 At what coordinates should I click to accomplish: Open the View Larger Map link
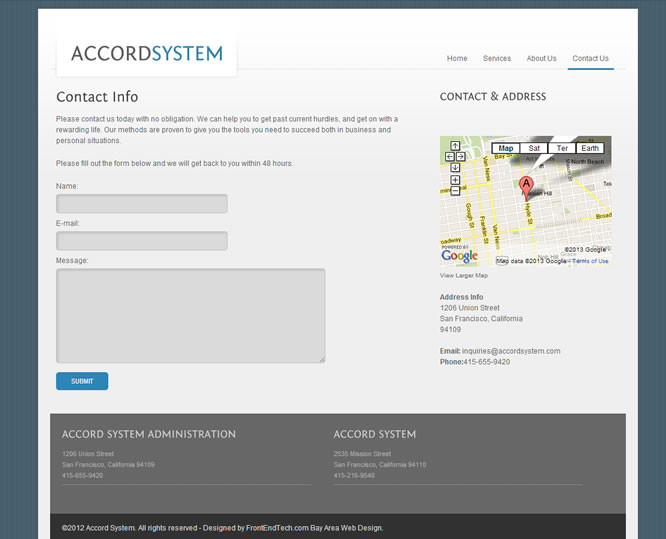464,275
